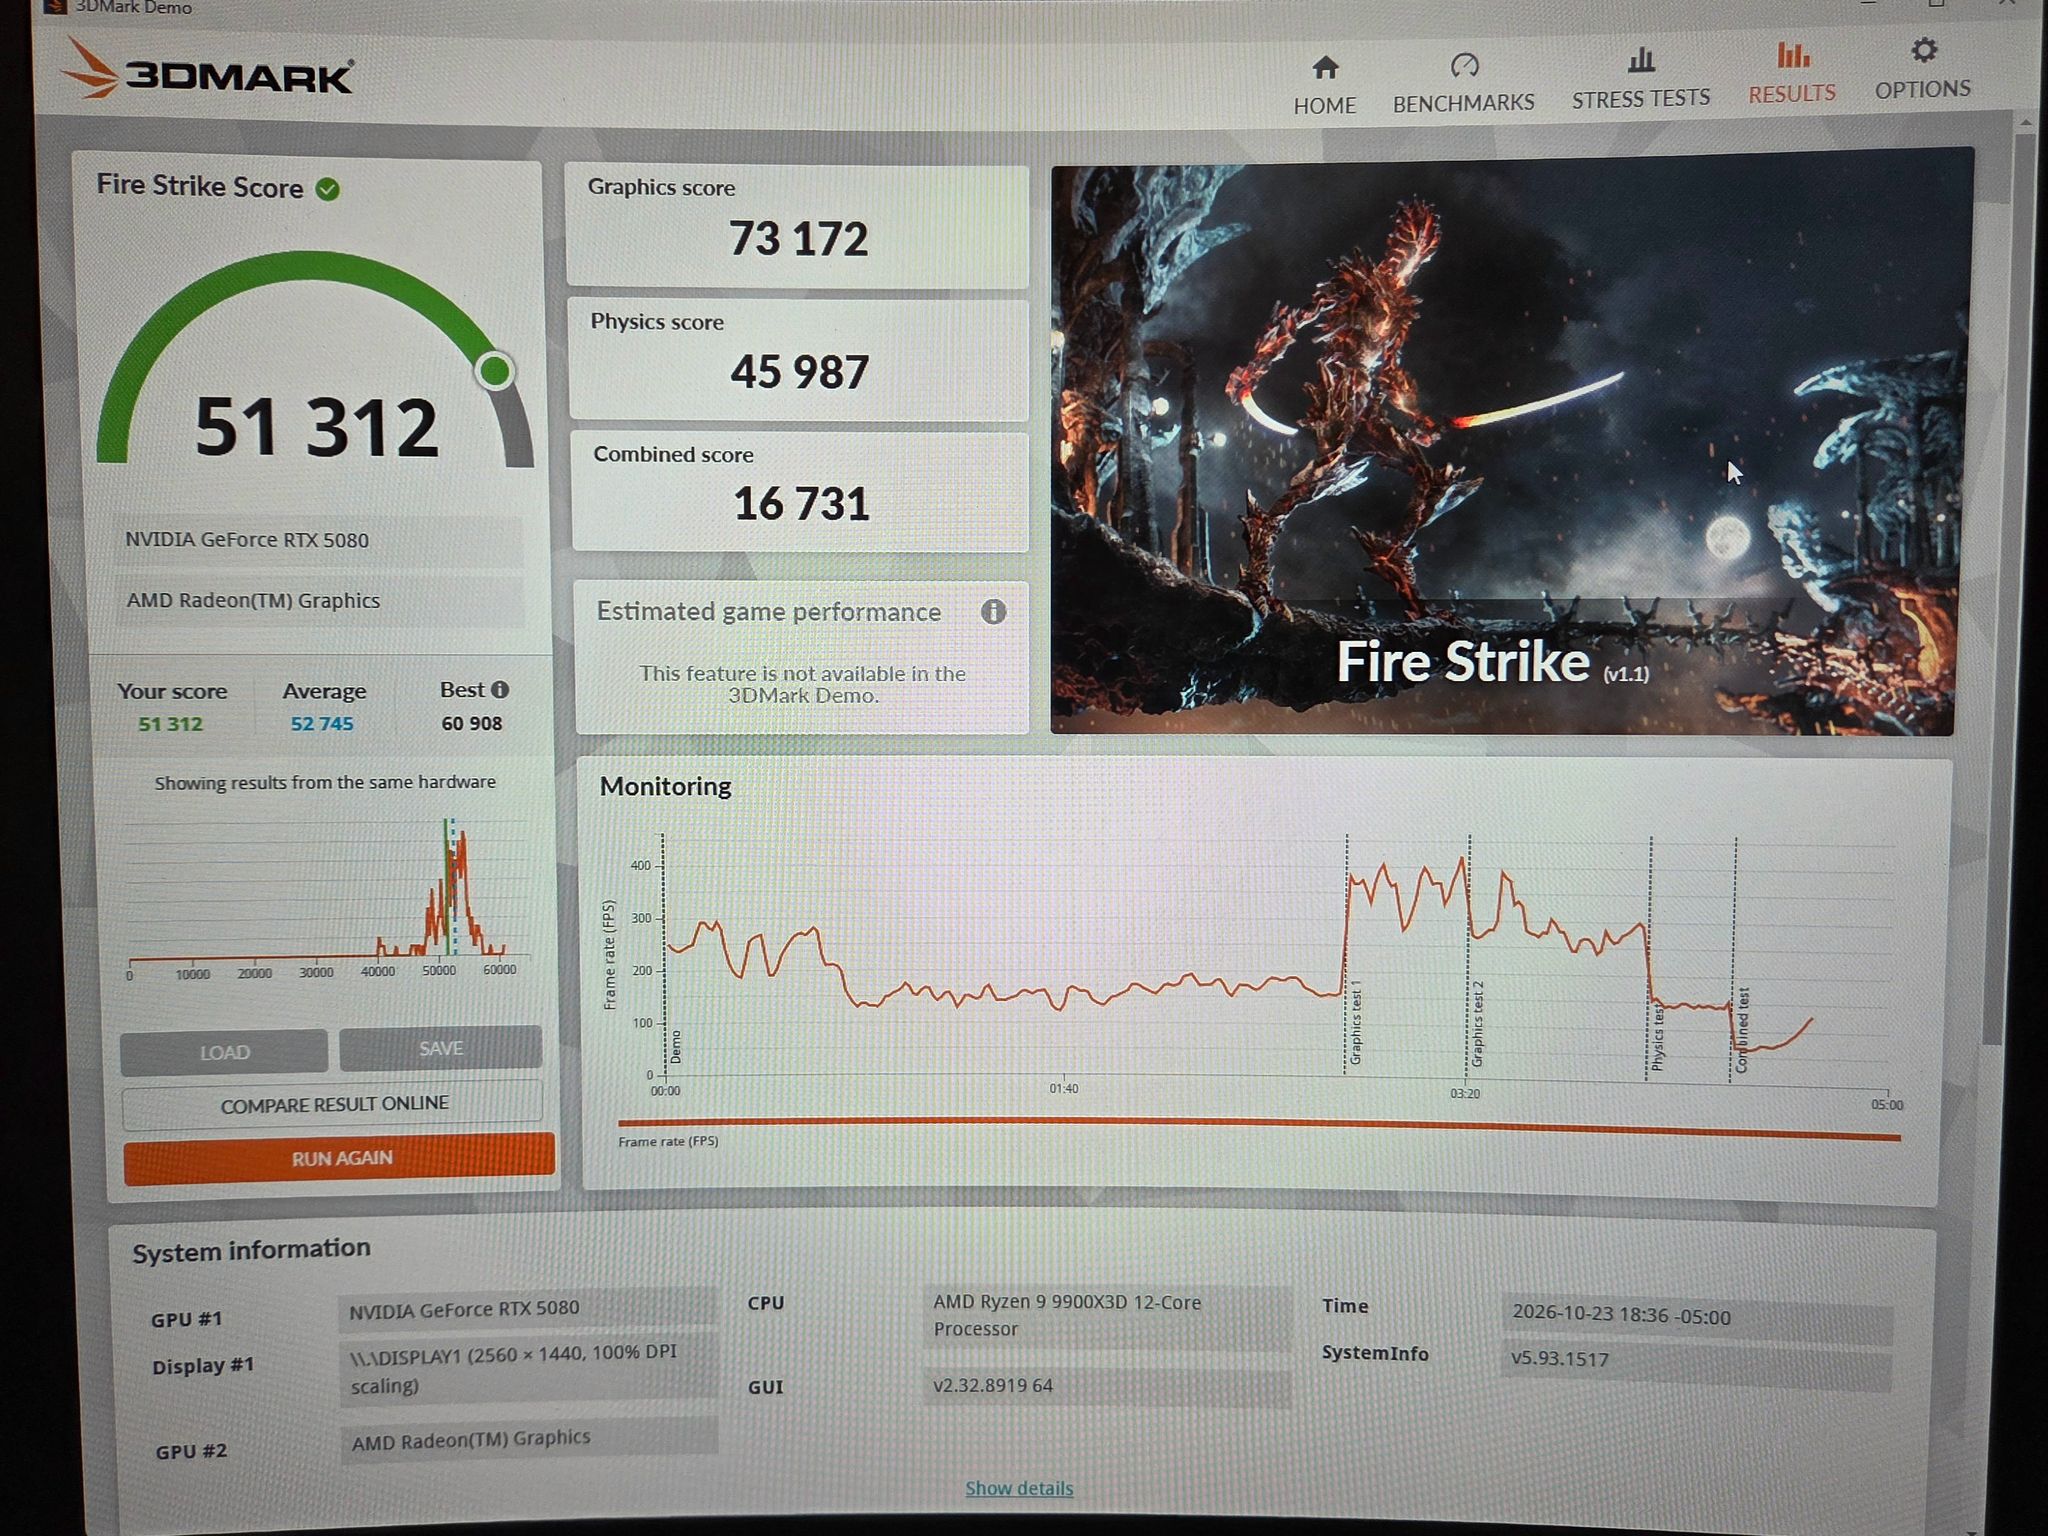The width and height of the screenshot is (2048, 1536).
Task: Click the main score 51 312
Action: pyautogui.click(x=316, y=428)
